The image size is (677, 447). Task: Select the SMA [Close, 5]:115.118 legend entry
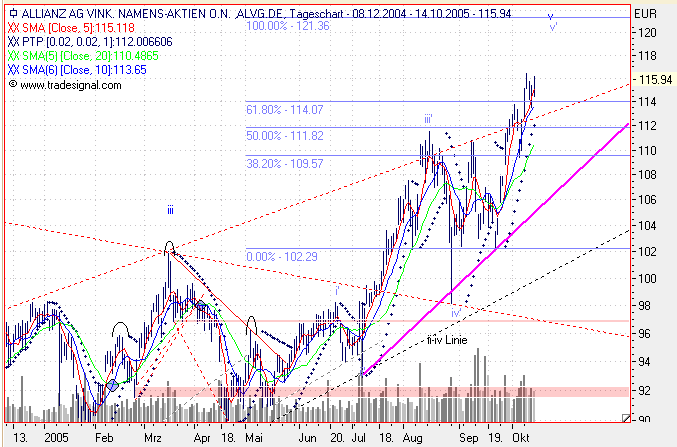click(x=78, y=28)
